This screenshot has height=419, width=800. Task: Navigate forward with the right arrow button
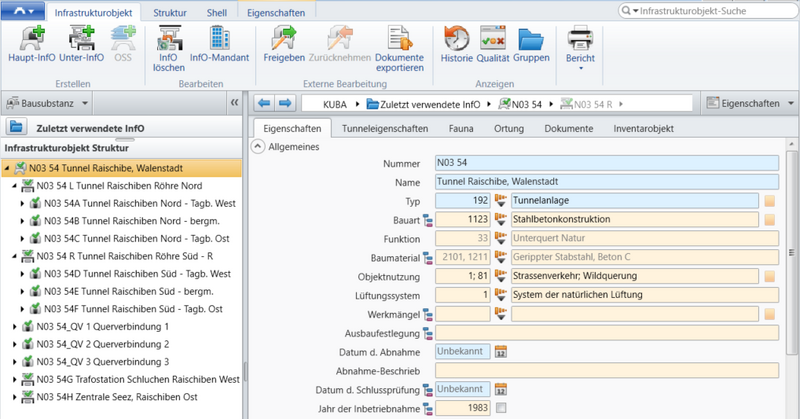coord(285,104)
